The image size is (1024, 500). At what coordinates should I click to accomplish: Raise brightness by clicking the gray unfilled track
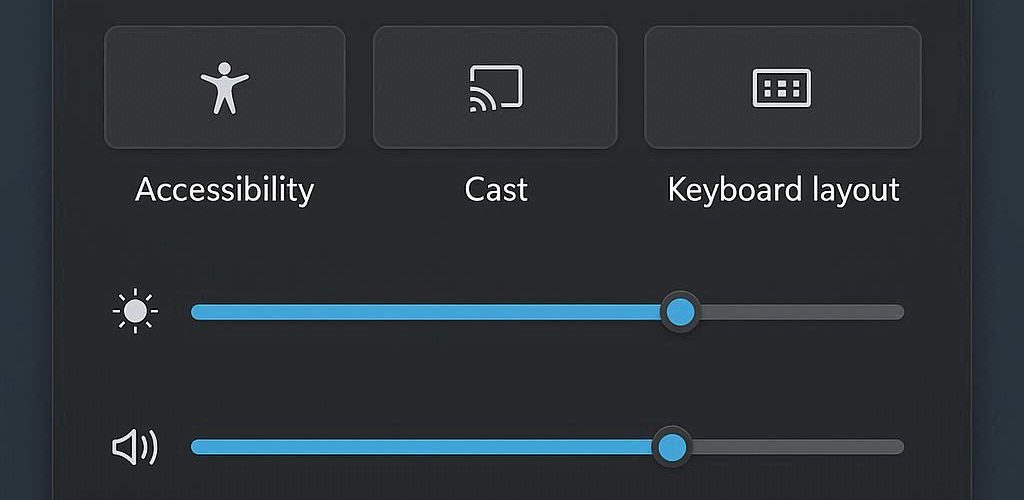click(802, 312)
